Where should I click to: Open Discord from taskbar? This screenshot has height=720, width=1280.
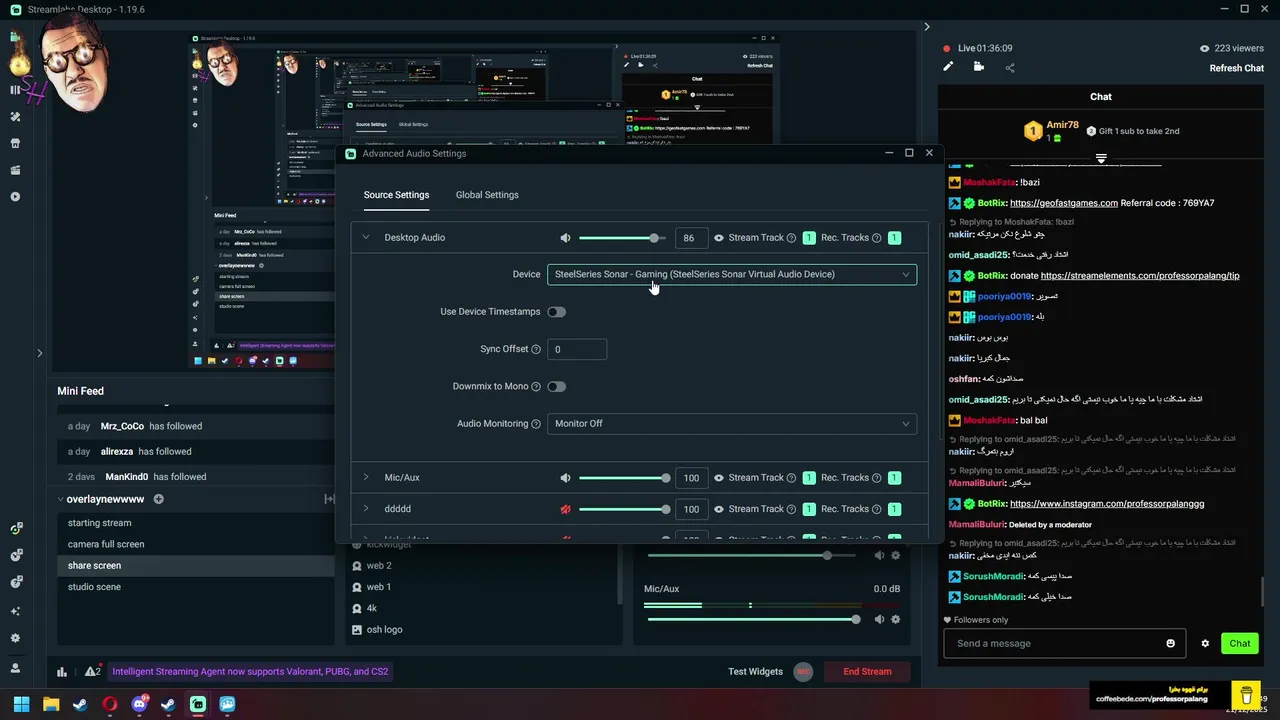click(x=139, y=704)
